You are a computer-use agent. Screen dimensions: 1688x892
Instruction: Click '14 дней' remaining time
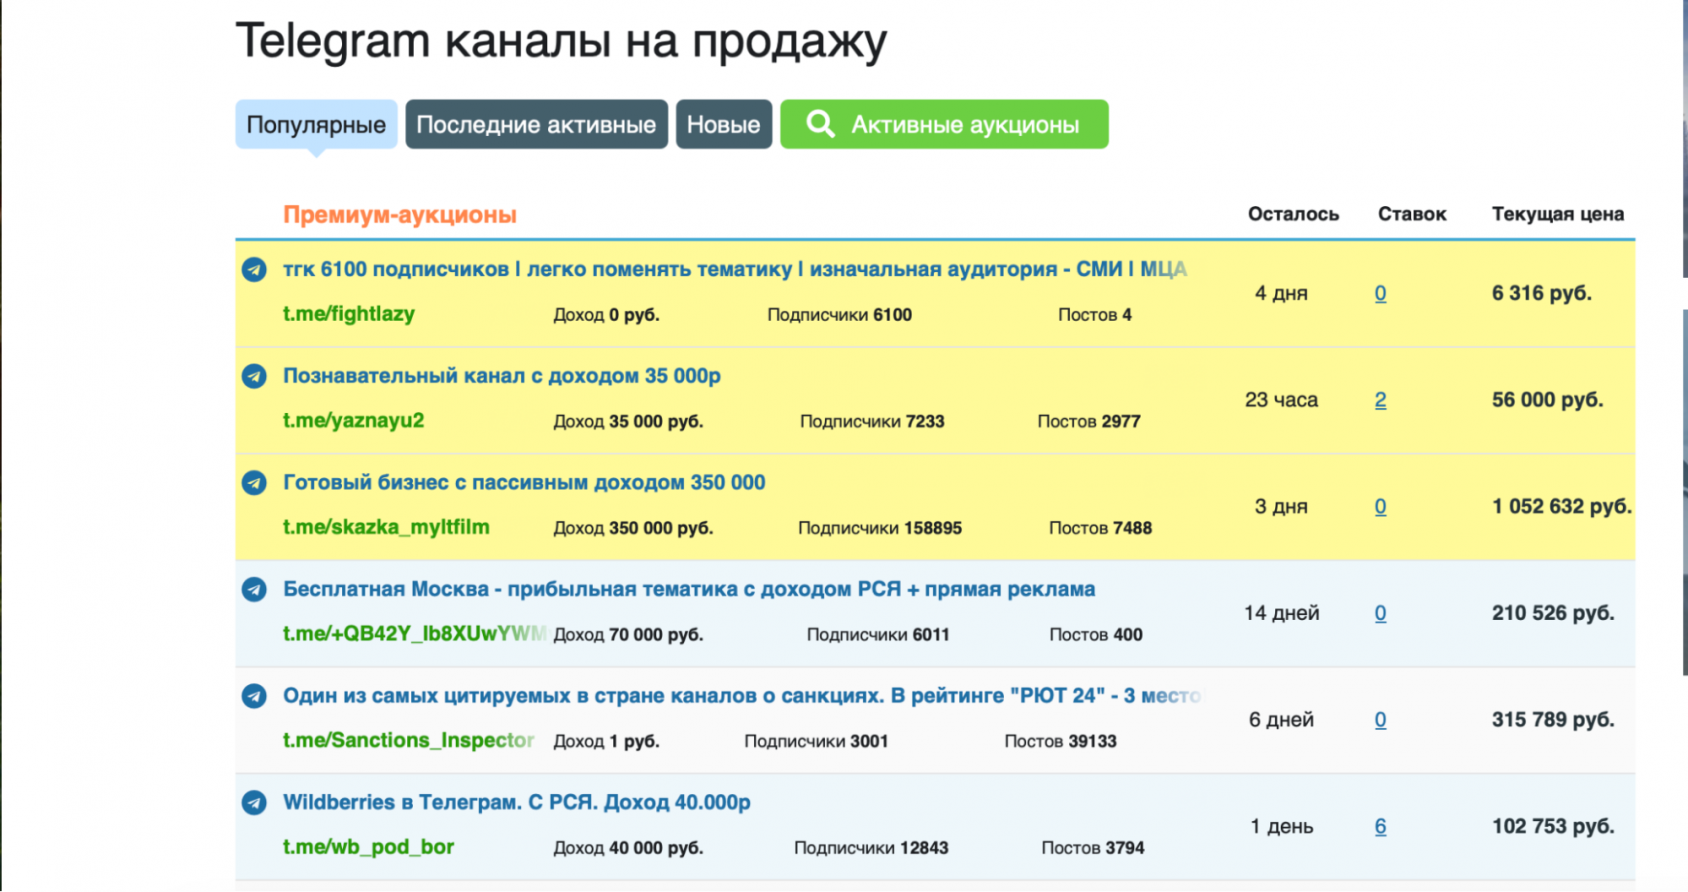click(x=1281, y=613)
